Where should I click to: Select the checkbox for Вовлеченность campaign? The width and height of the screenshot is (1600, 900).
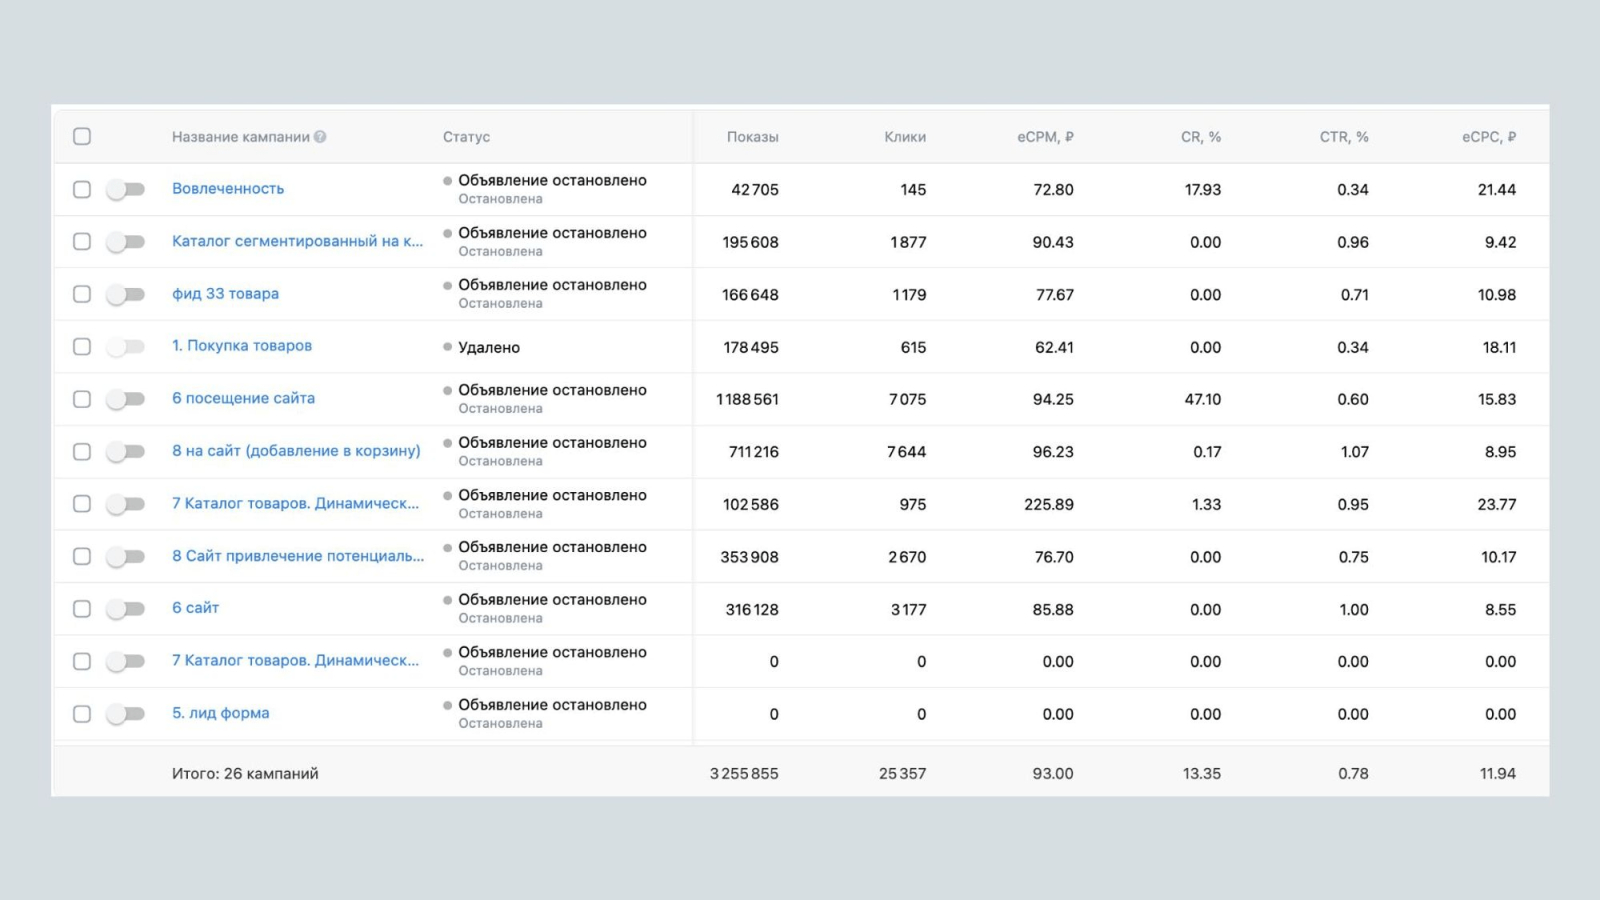(82, 189)
